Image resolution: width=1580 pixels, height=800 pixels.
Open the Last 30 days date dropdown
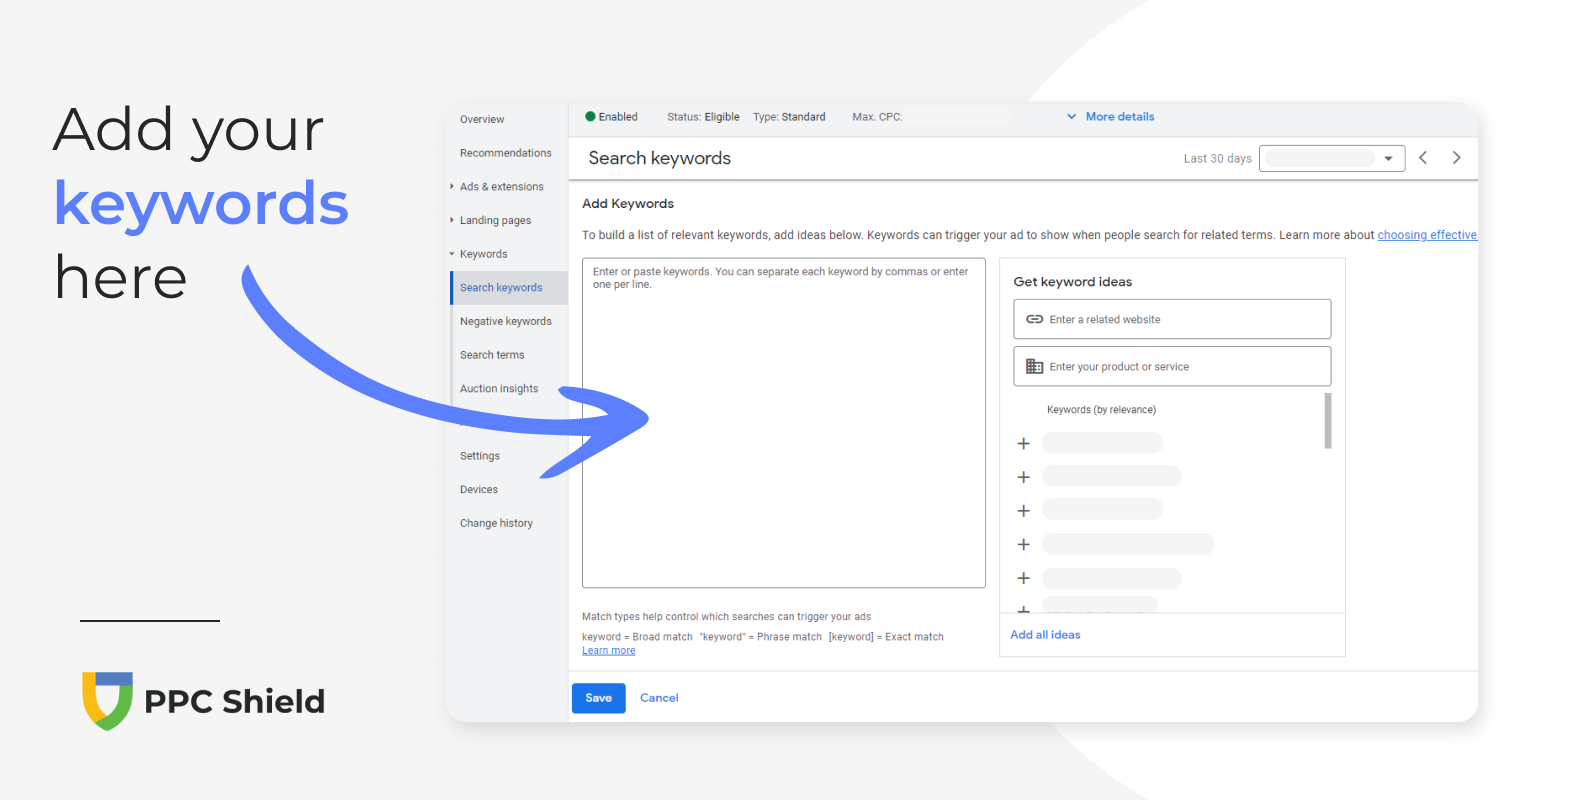[1331, 158]
